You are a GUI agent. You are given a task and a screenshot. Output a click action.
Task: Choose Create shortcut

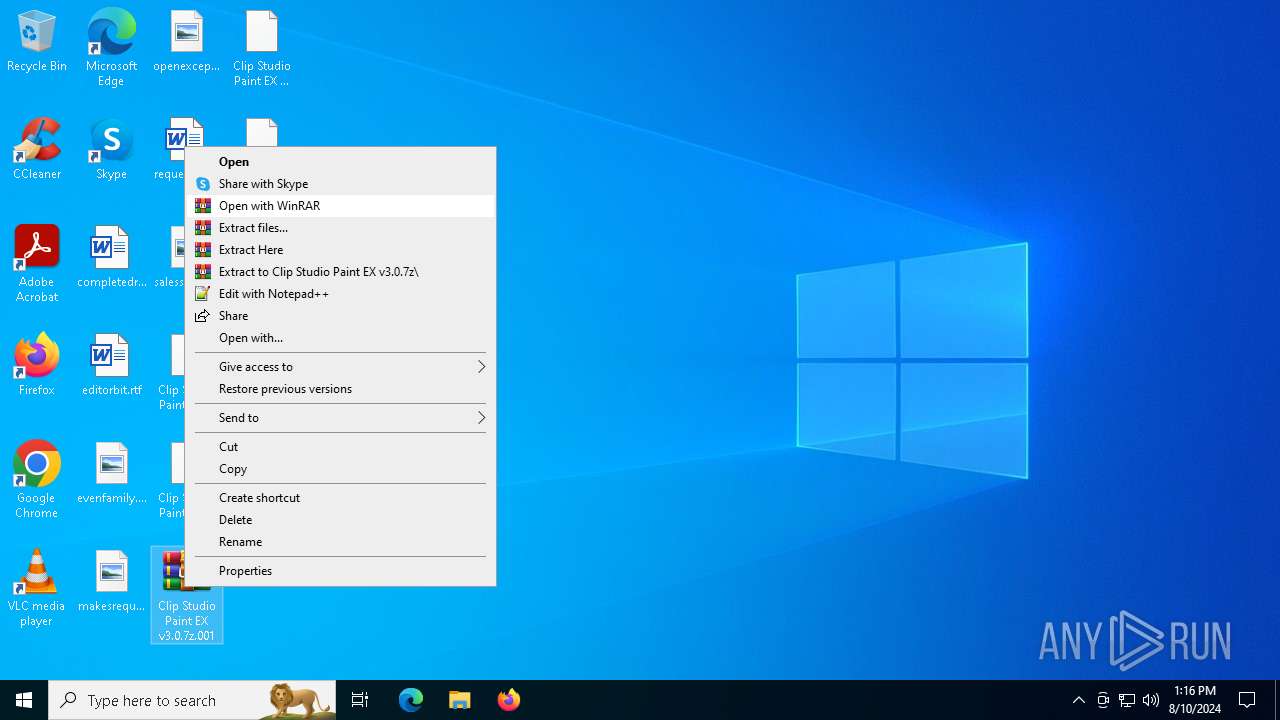(340, 498)
